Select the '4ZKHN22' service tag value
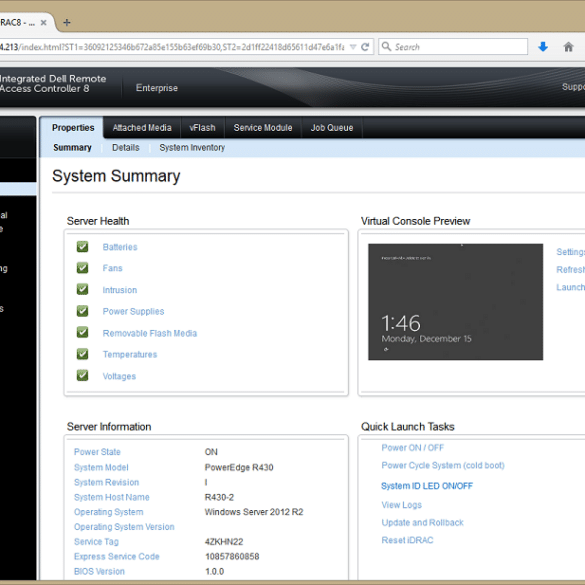The image size is (585, 585). tap(224, 542)
